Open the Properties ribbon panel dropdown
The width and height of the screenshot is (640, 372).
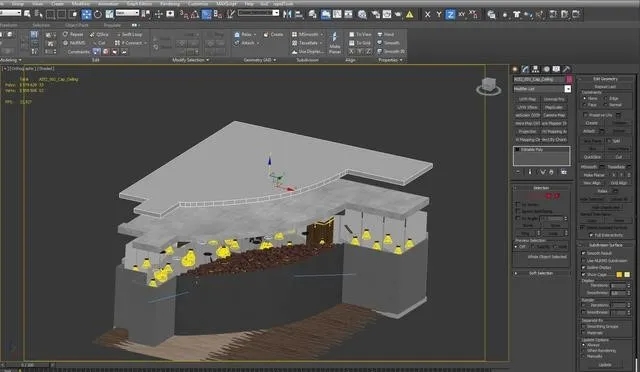click(391, 60)
